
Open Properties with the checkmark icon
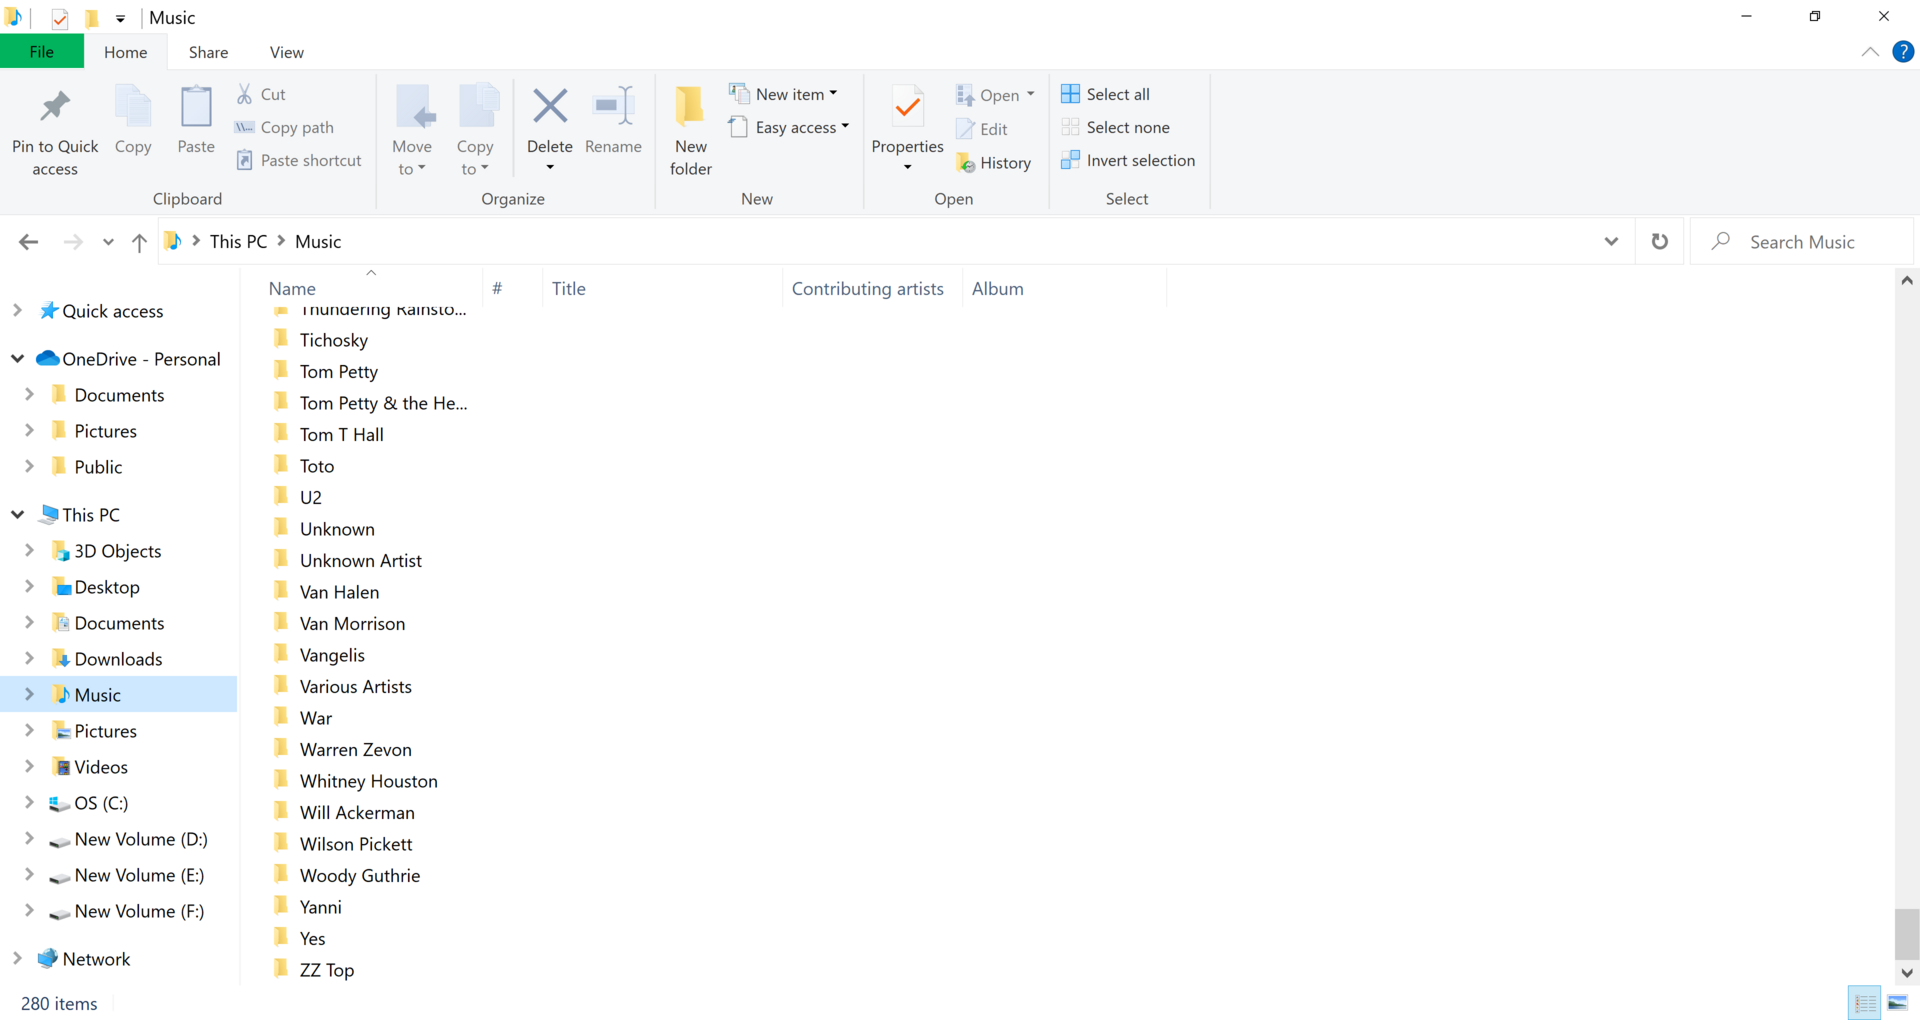point(908,107)
